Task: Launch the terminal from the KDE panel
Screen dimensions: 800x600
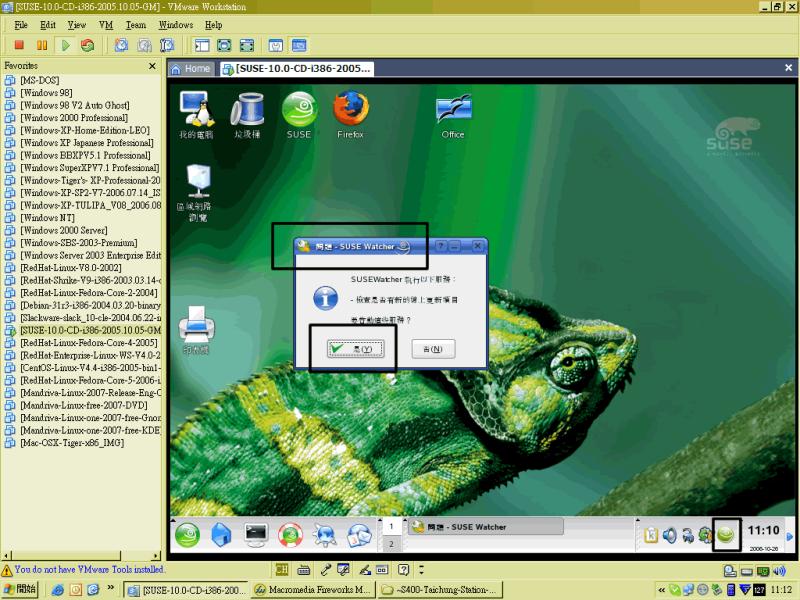Action: tap(256, 535)
